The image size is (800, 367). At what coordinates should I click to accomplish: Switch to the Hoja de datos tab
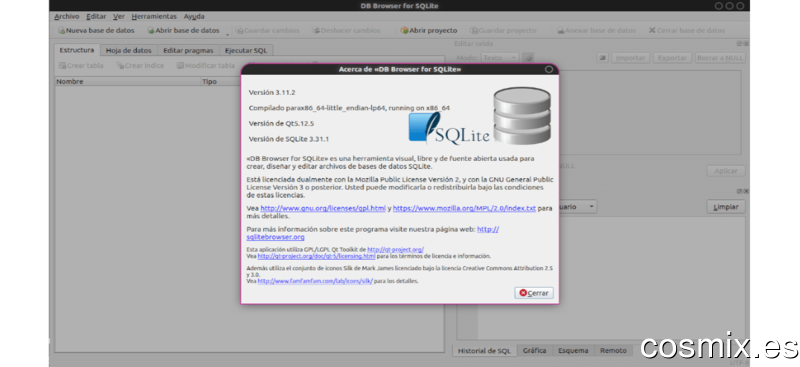click(129, 51)
